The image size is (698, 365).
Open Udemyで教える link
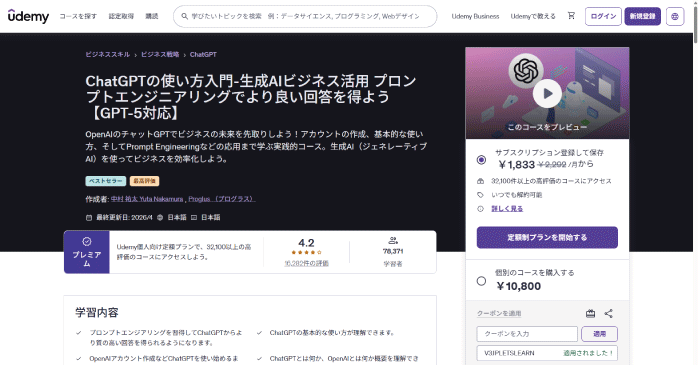click(x=533, y=16)
